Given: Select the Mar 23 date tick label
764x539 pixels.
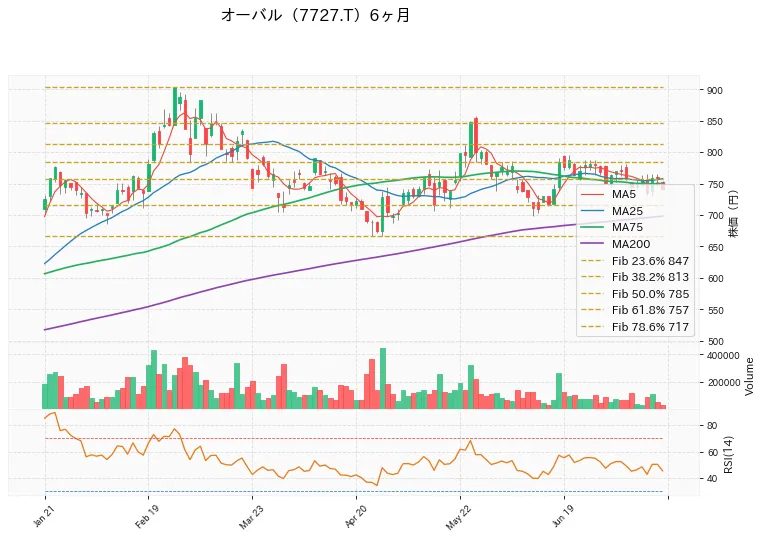Looking at the screenshot, I should click(250, 517).
